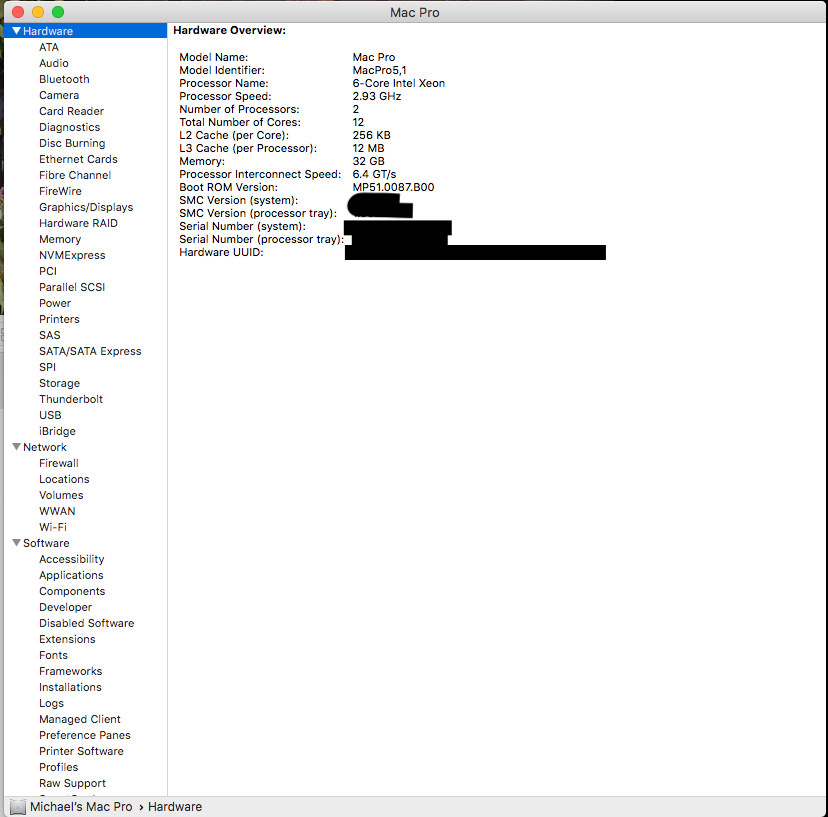Image resolution: width=828 pixels, height=817 pixels.
Task: Select Profiles in the sidebar
Action: (x=58, y=767)
